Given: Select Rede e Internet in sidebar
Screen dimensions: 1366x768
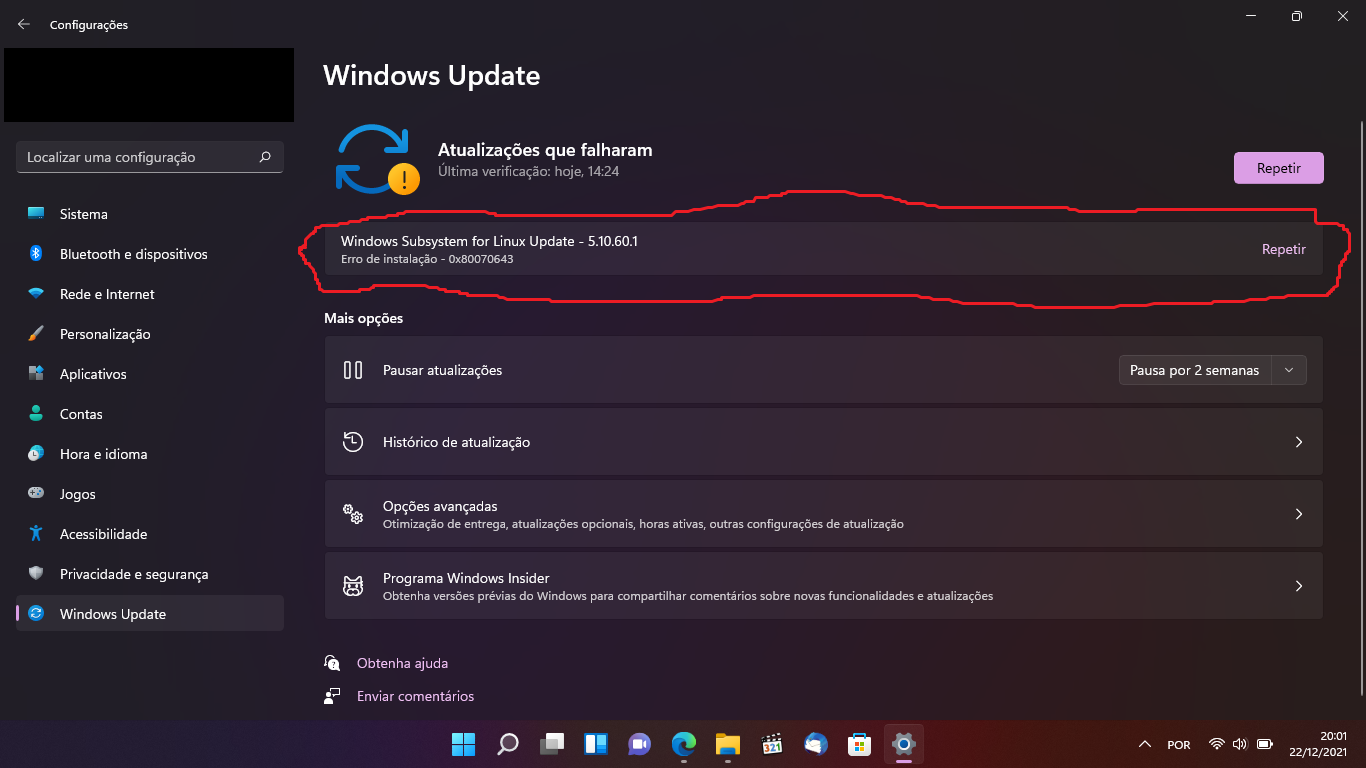Looking at the screenshot, I should [x=150, y=294].
